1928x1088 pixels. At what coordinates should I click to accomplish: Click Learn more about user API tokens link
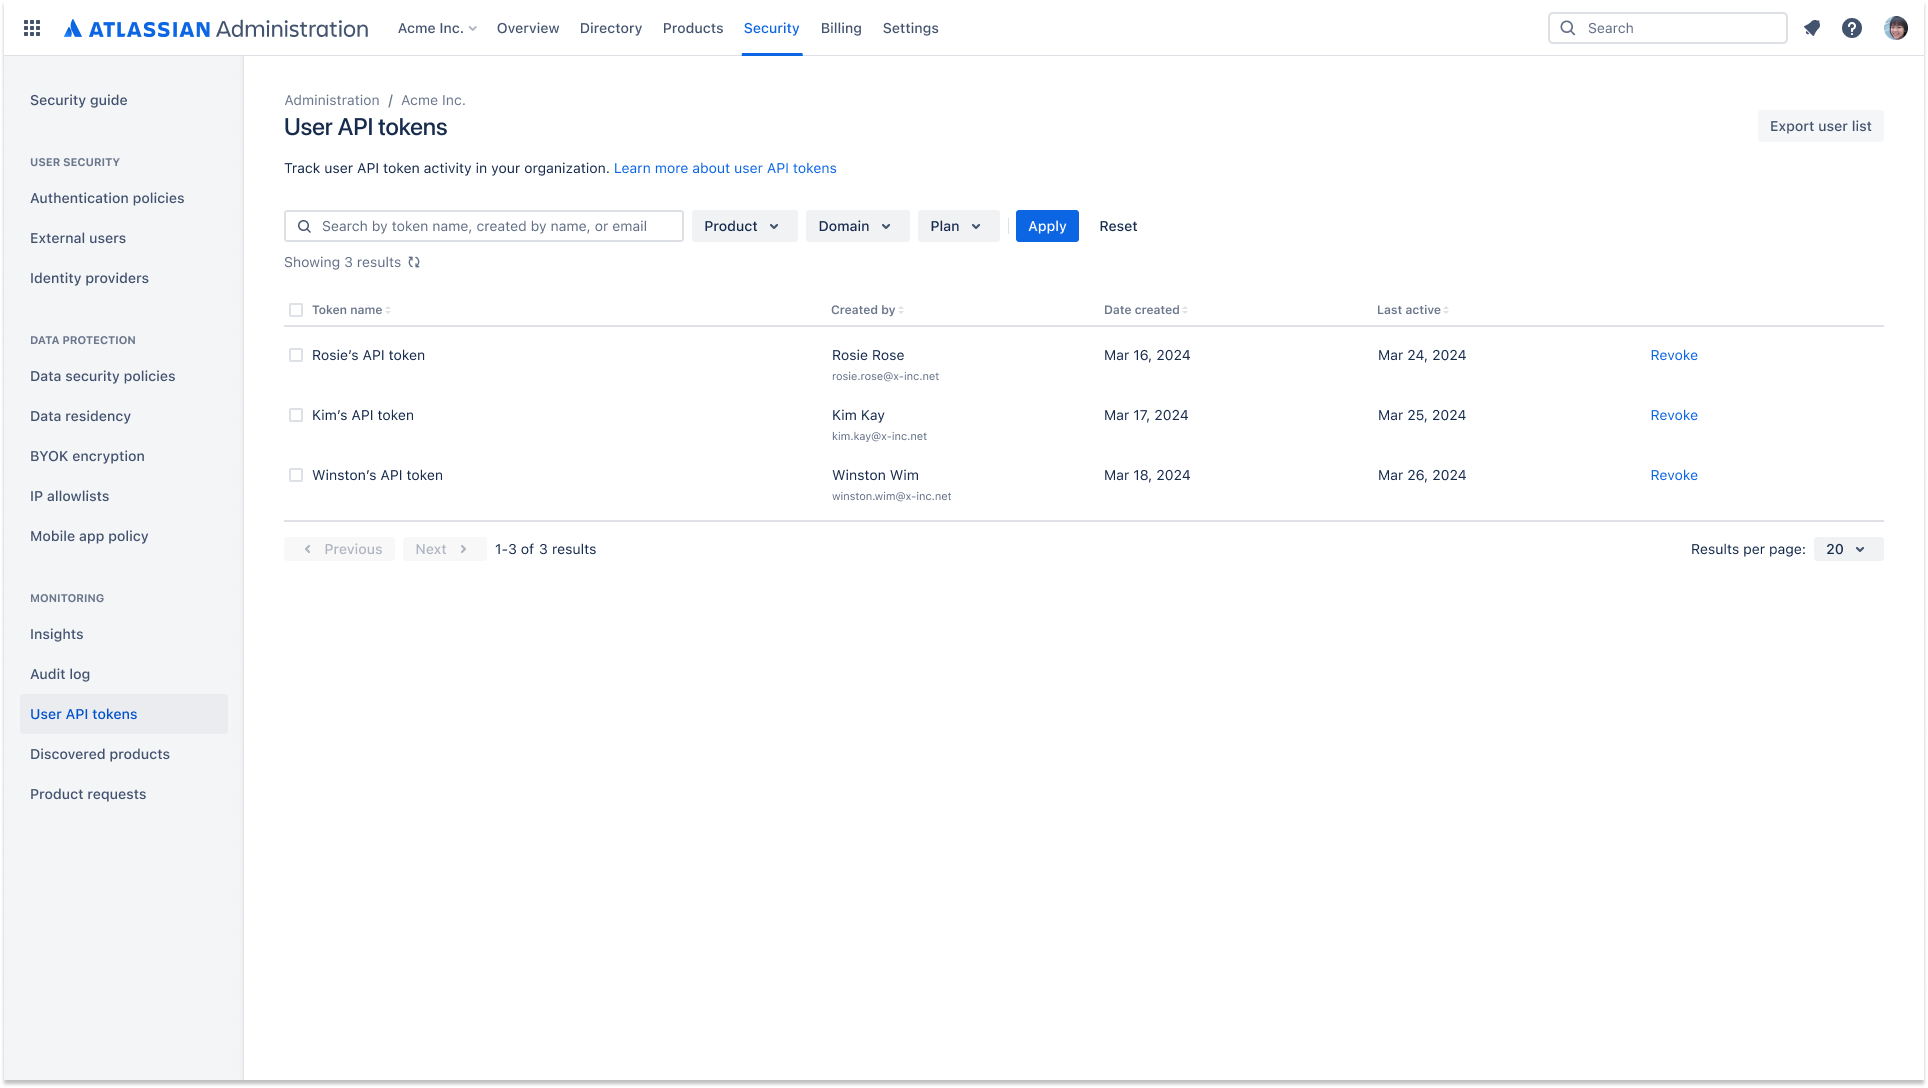coord(724,167)
